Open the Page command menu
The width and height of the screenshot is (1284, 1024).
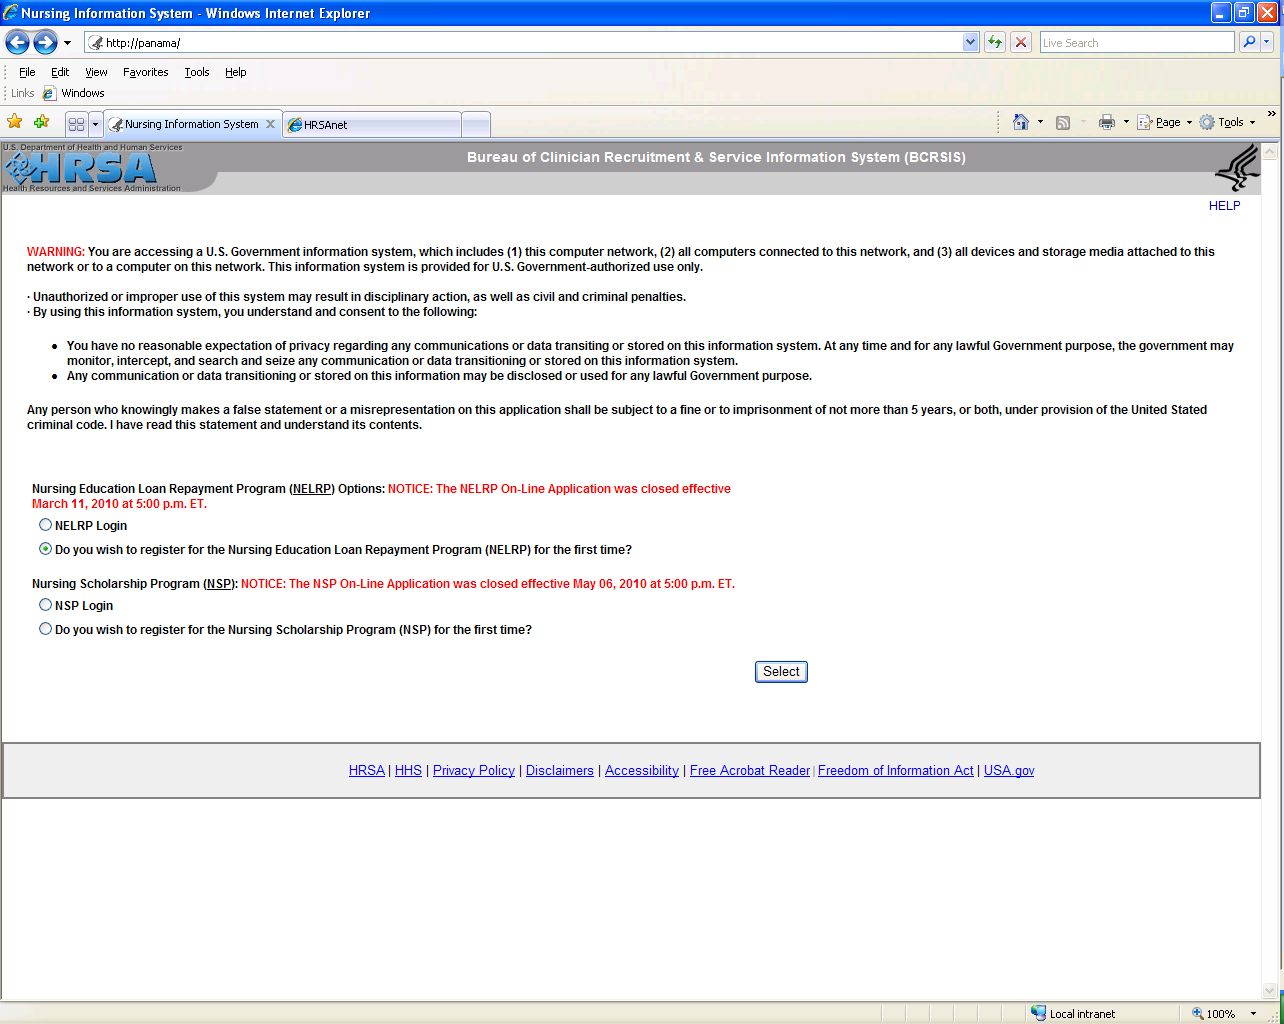1164,122
